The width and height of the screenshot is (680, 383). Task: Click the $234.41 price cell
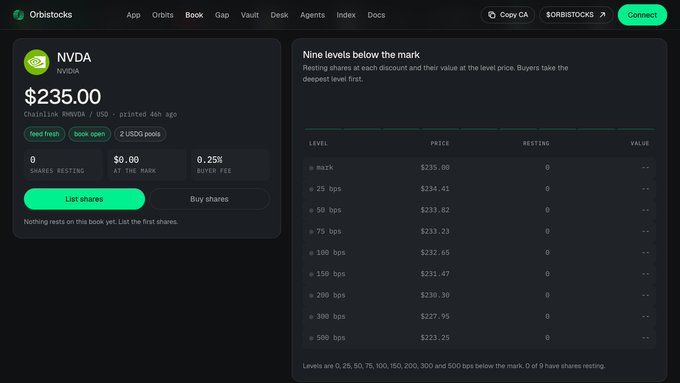(435, 189)
